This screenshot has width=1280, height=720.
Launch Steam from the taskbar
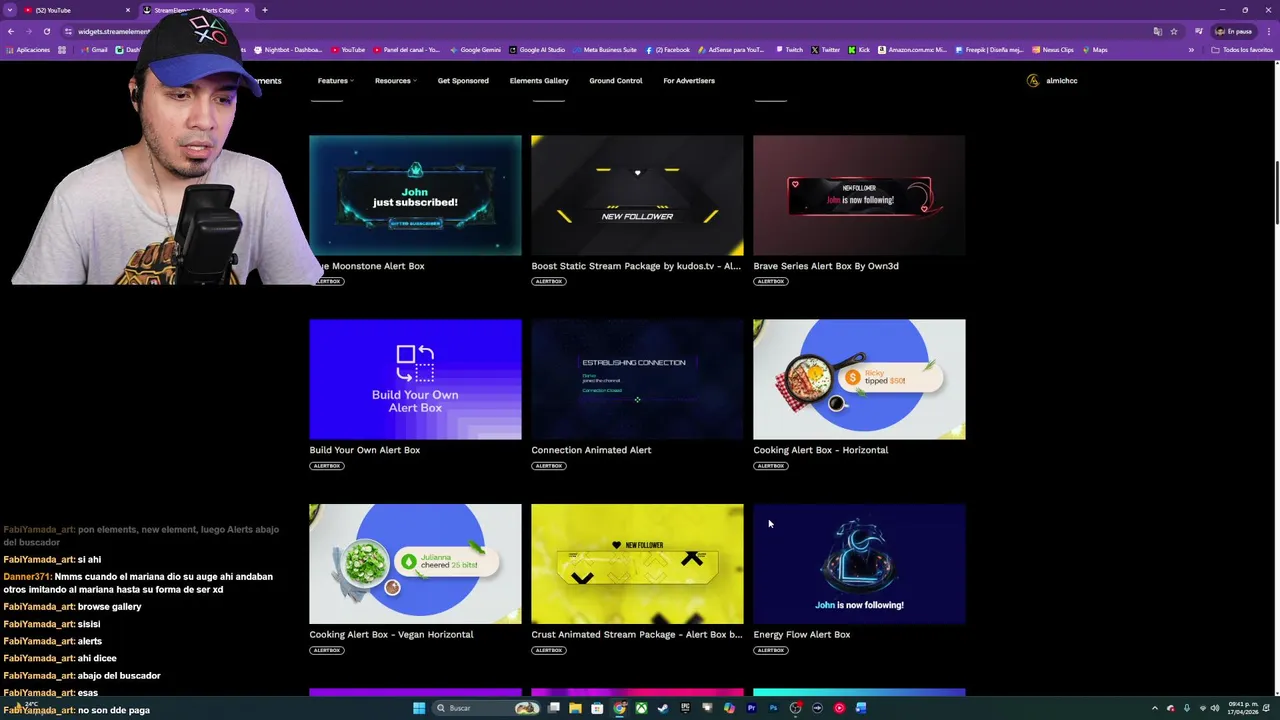[x=663, y=708]
